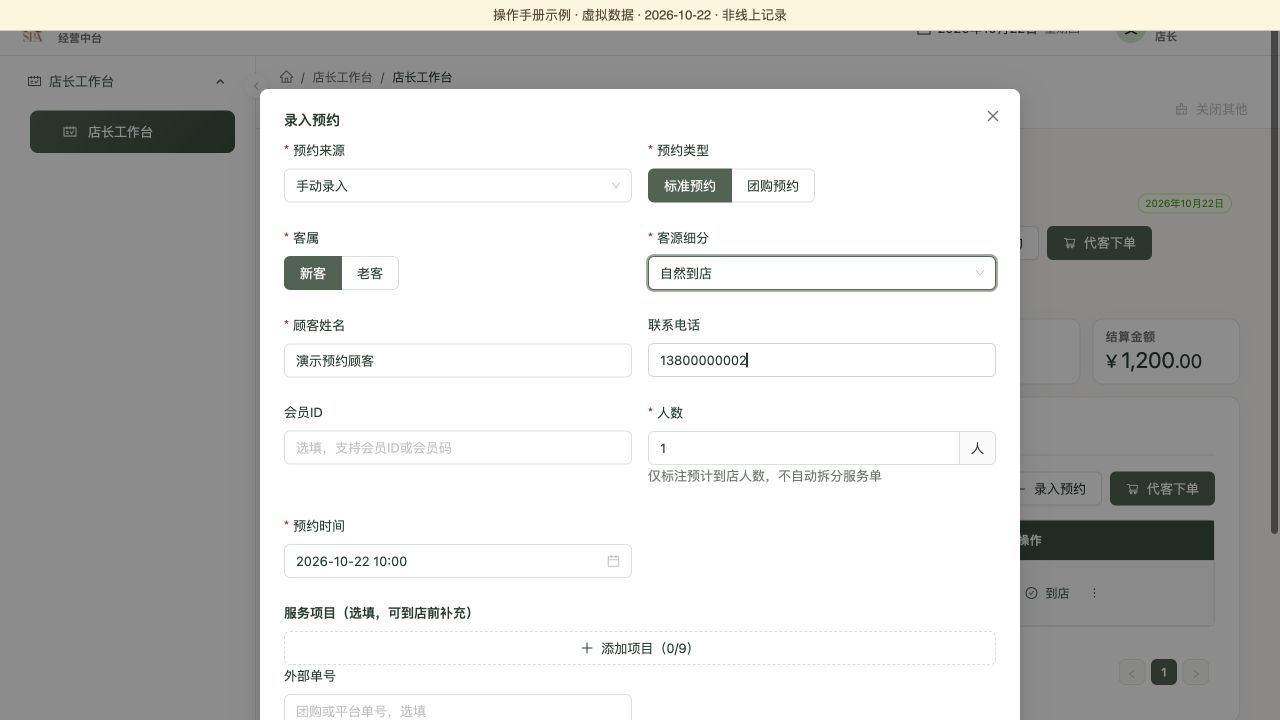This screenshot has width=1280, height=720.
Task: Choose 老客 customer type
Action: coord(370,273)
